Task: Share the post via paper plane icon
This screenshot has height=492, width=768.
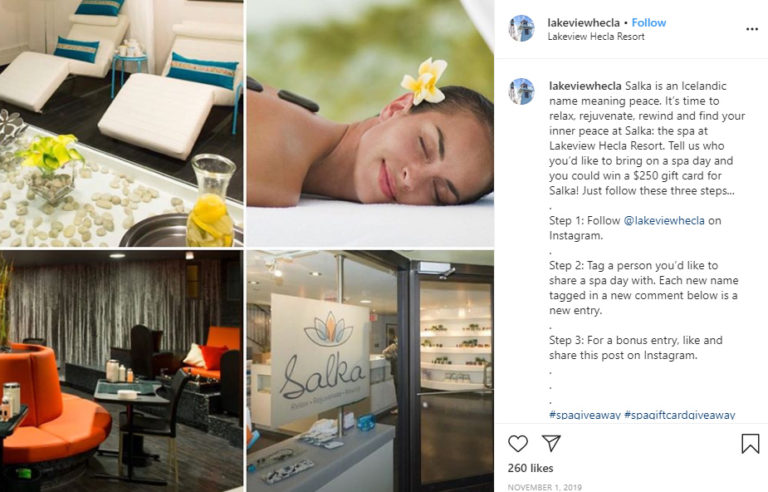Action: [551, 443]
